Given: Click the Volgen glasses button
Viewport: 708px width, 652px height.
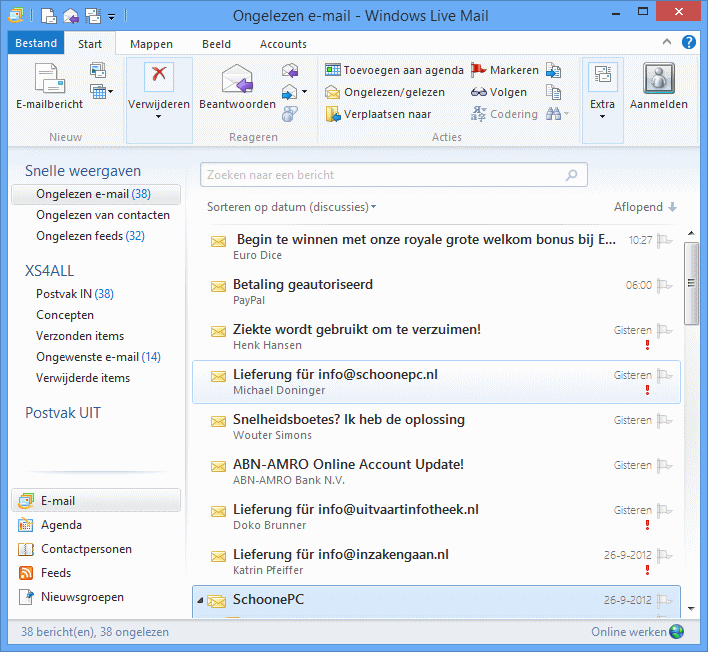Looking at the screenshot, I should point(498,92).
